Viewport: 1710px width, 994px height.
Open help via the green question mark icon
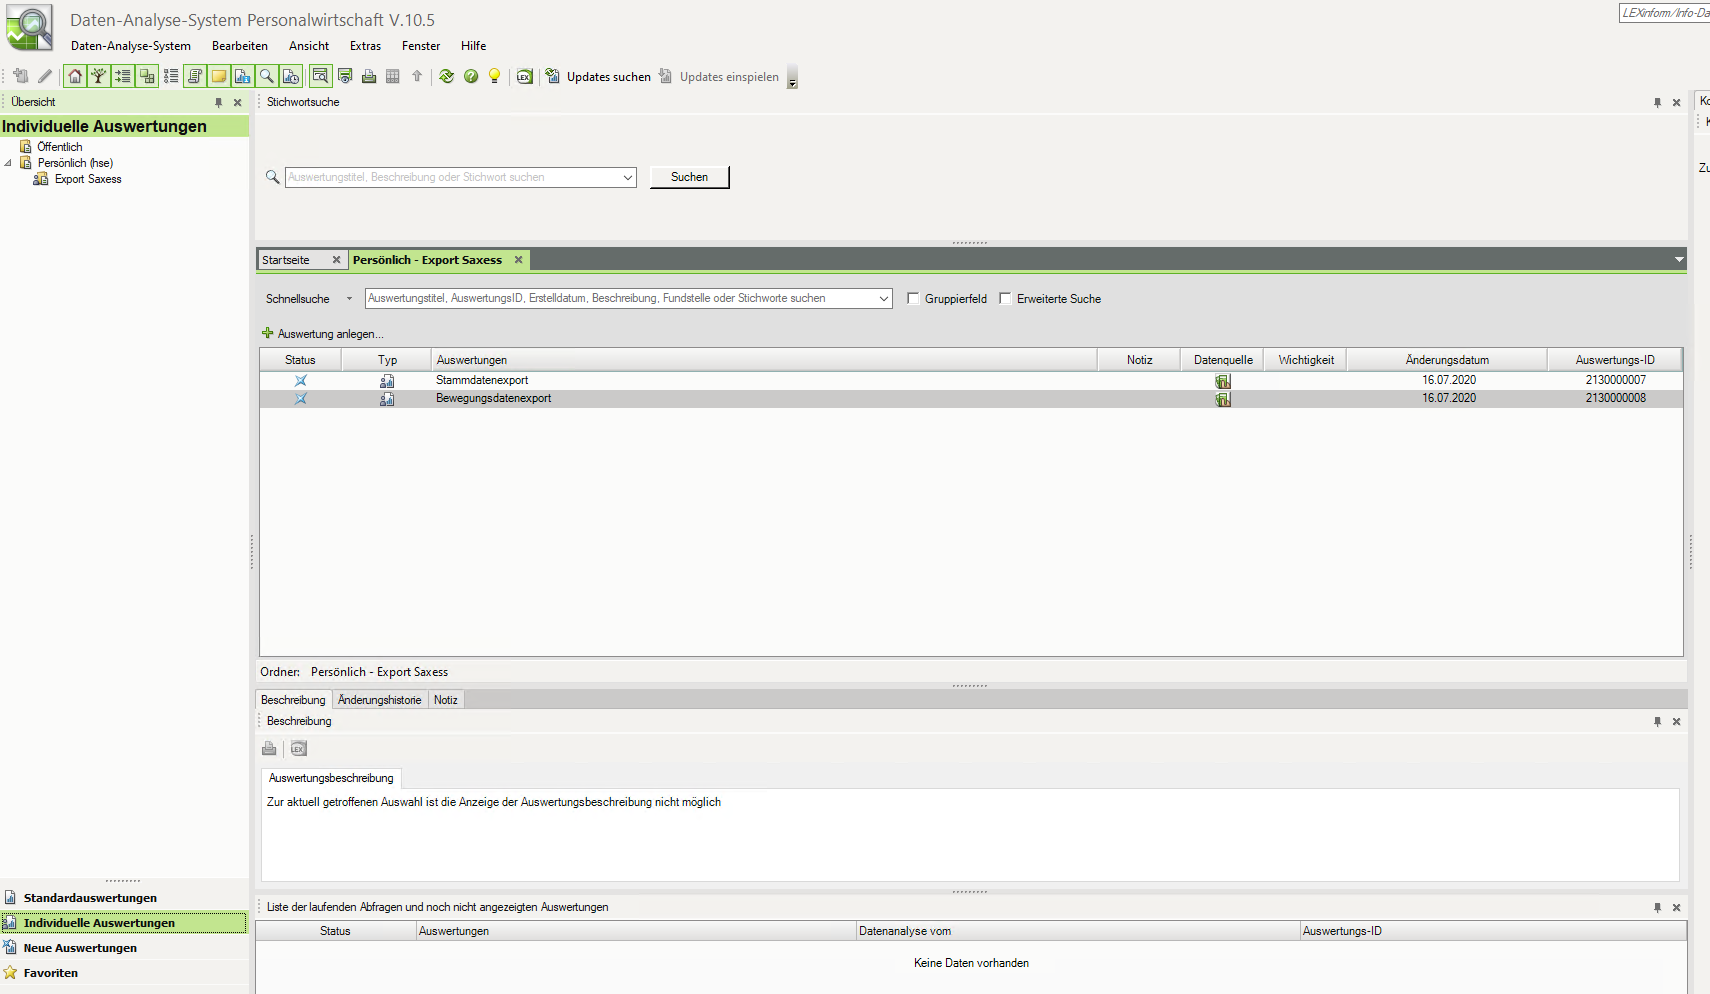(471, 76)
